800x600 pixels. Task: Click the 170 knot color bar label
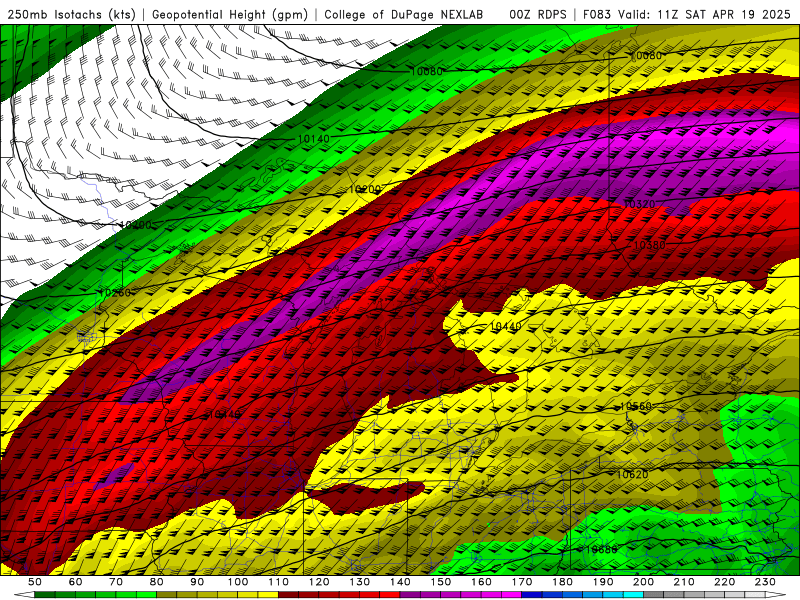click(x=522, y=582)
